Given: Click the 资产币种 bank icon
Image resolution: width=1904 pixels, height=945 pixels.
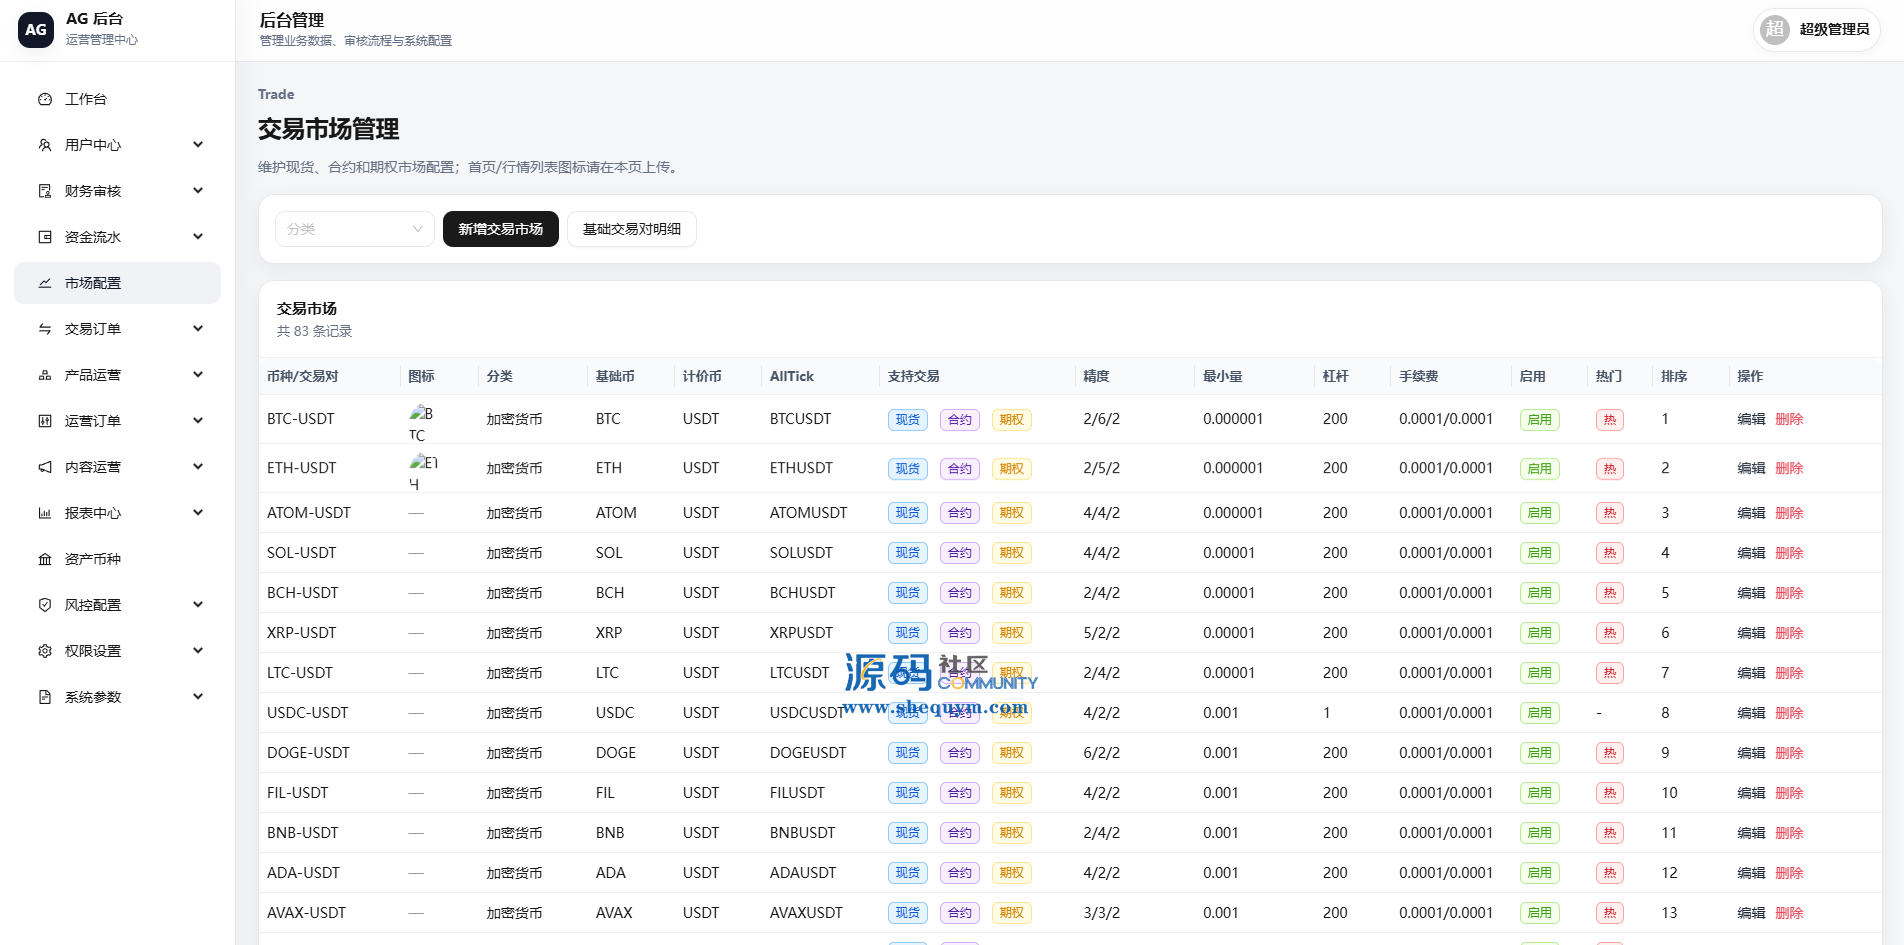Looking at the screenshot, I should (45, 559).
